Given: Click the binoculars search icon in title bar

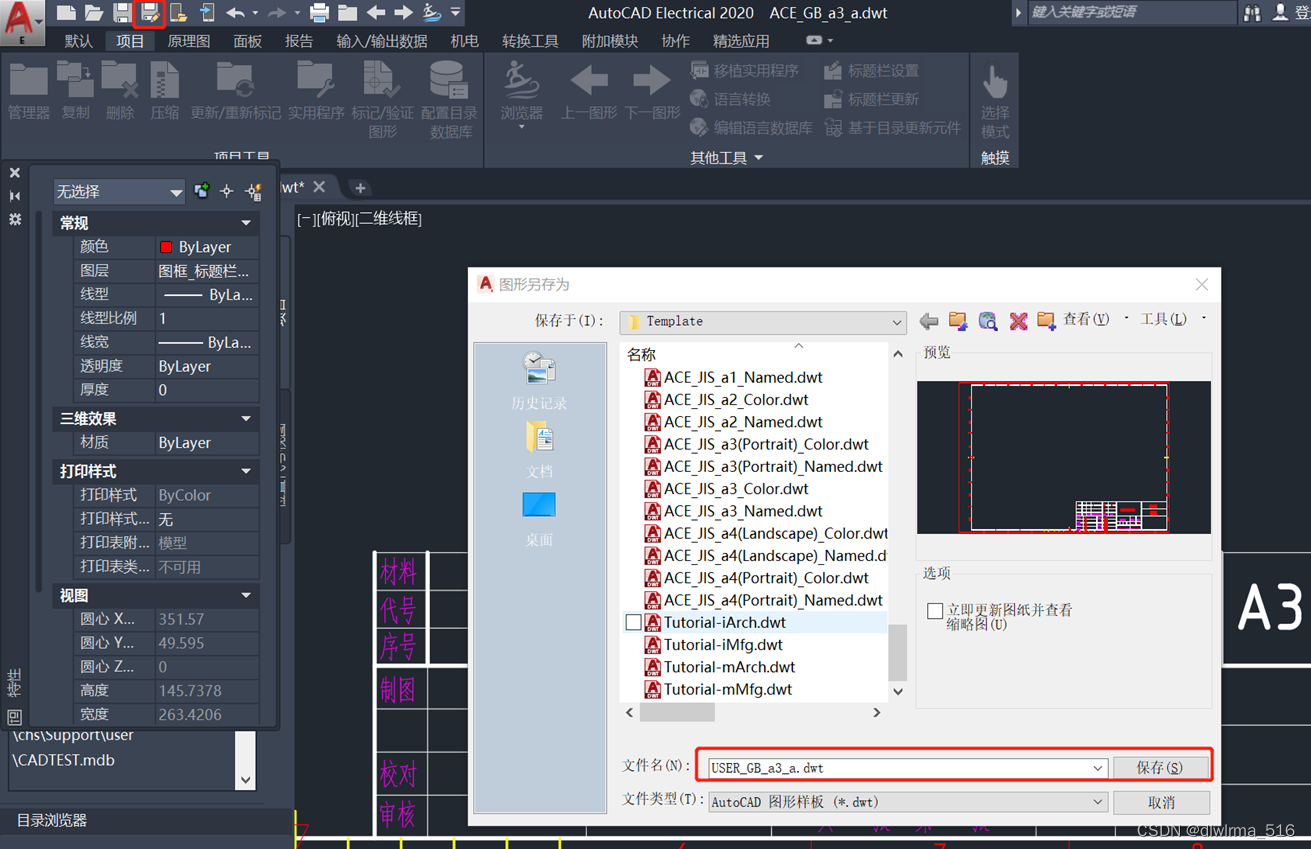Looking at the screenshot, I should [x=1252, y=13].
